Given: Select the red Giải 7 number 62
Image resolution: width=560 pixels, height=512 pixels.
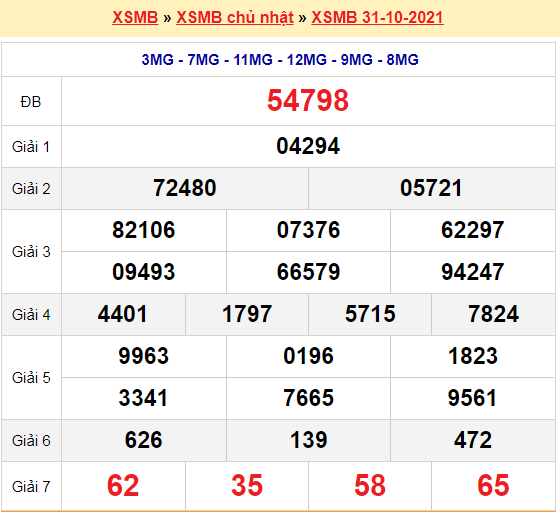Looking at the screenshot, I should (123, 486).
